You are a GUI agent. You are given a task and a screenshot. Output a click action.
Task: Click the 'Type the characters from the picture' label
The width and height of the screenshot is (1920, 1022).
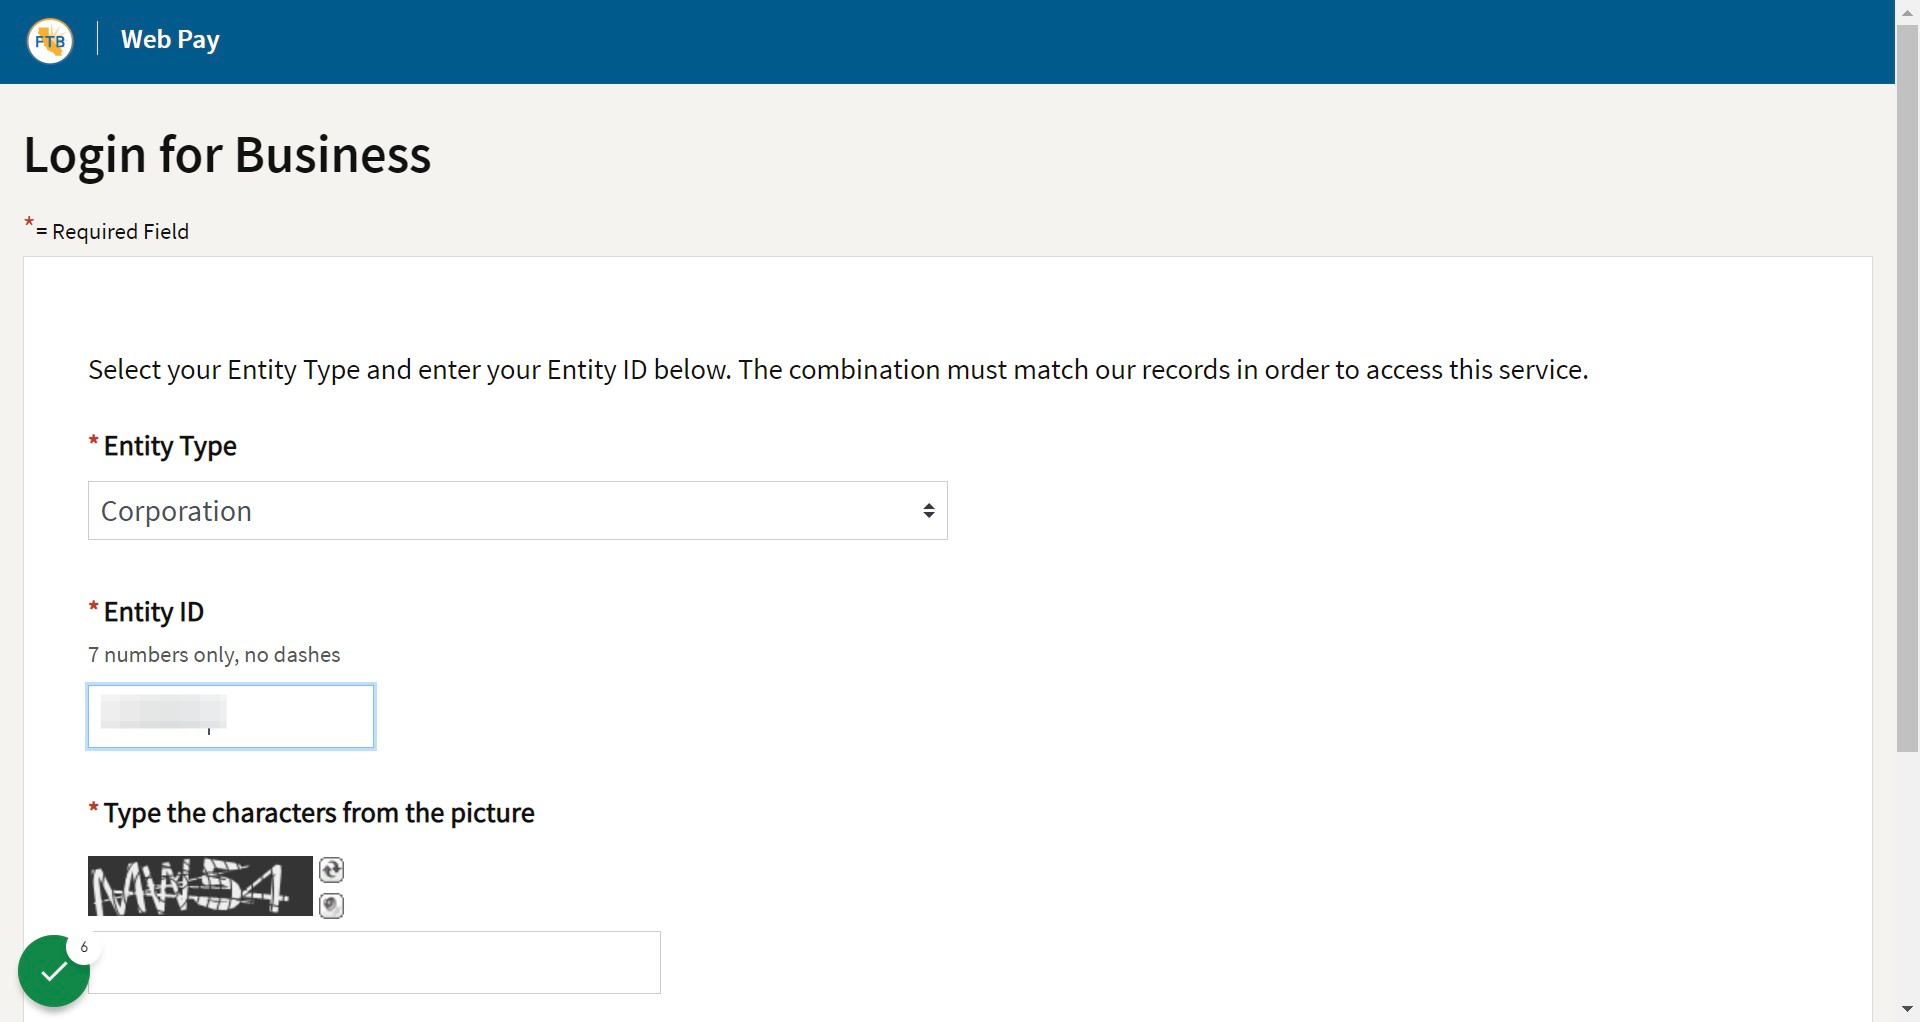click(319, 813)
